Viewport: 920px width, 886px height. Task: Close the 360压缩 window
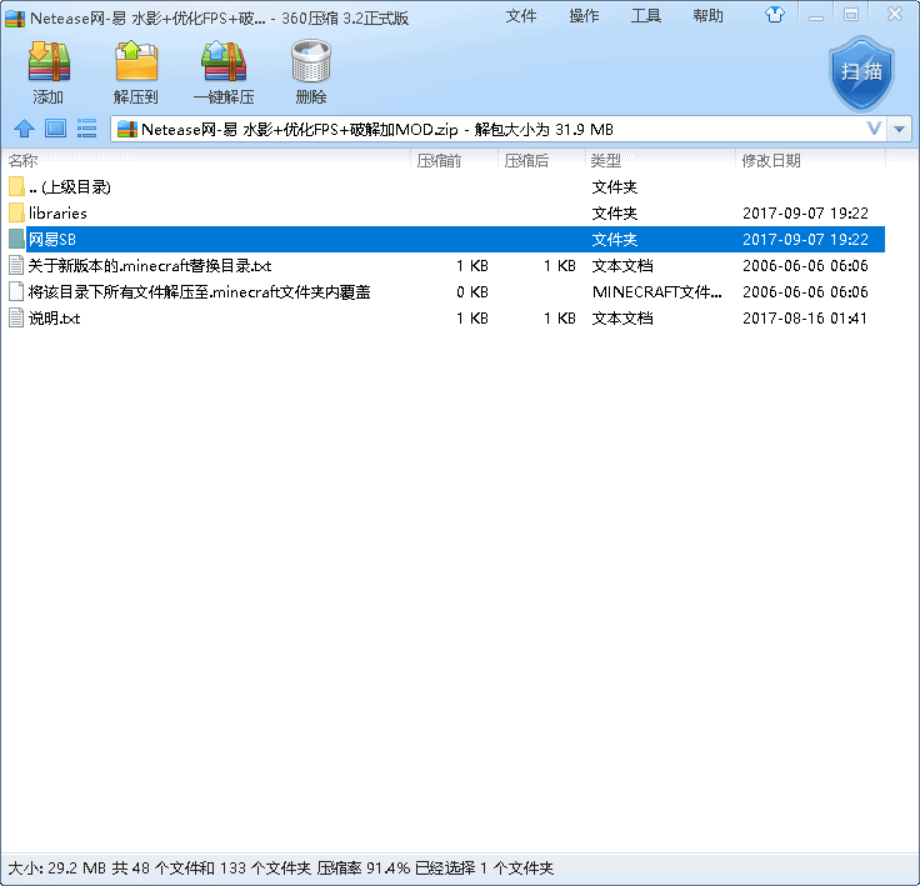coord(894,14)
